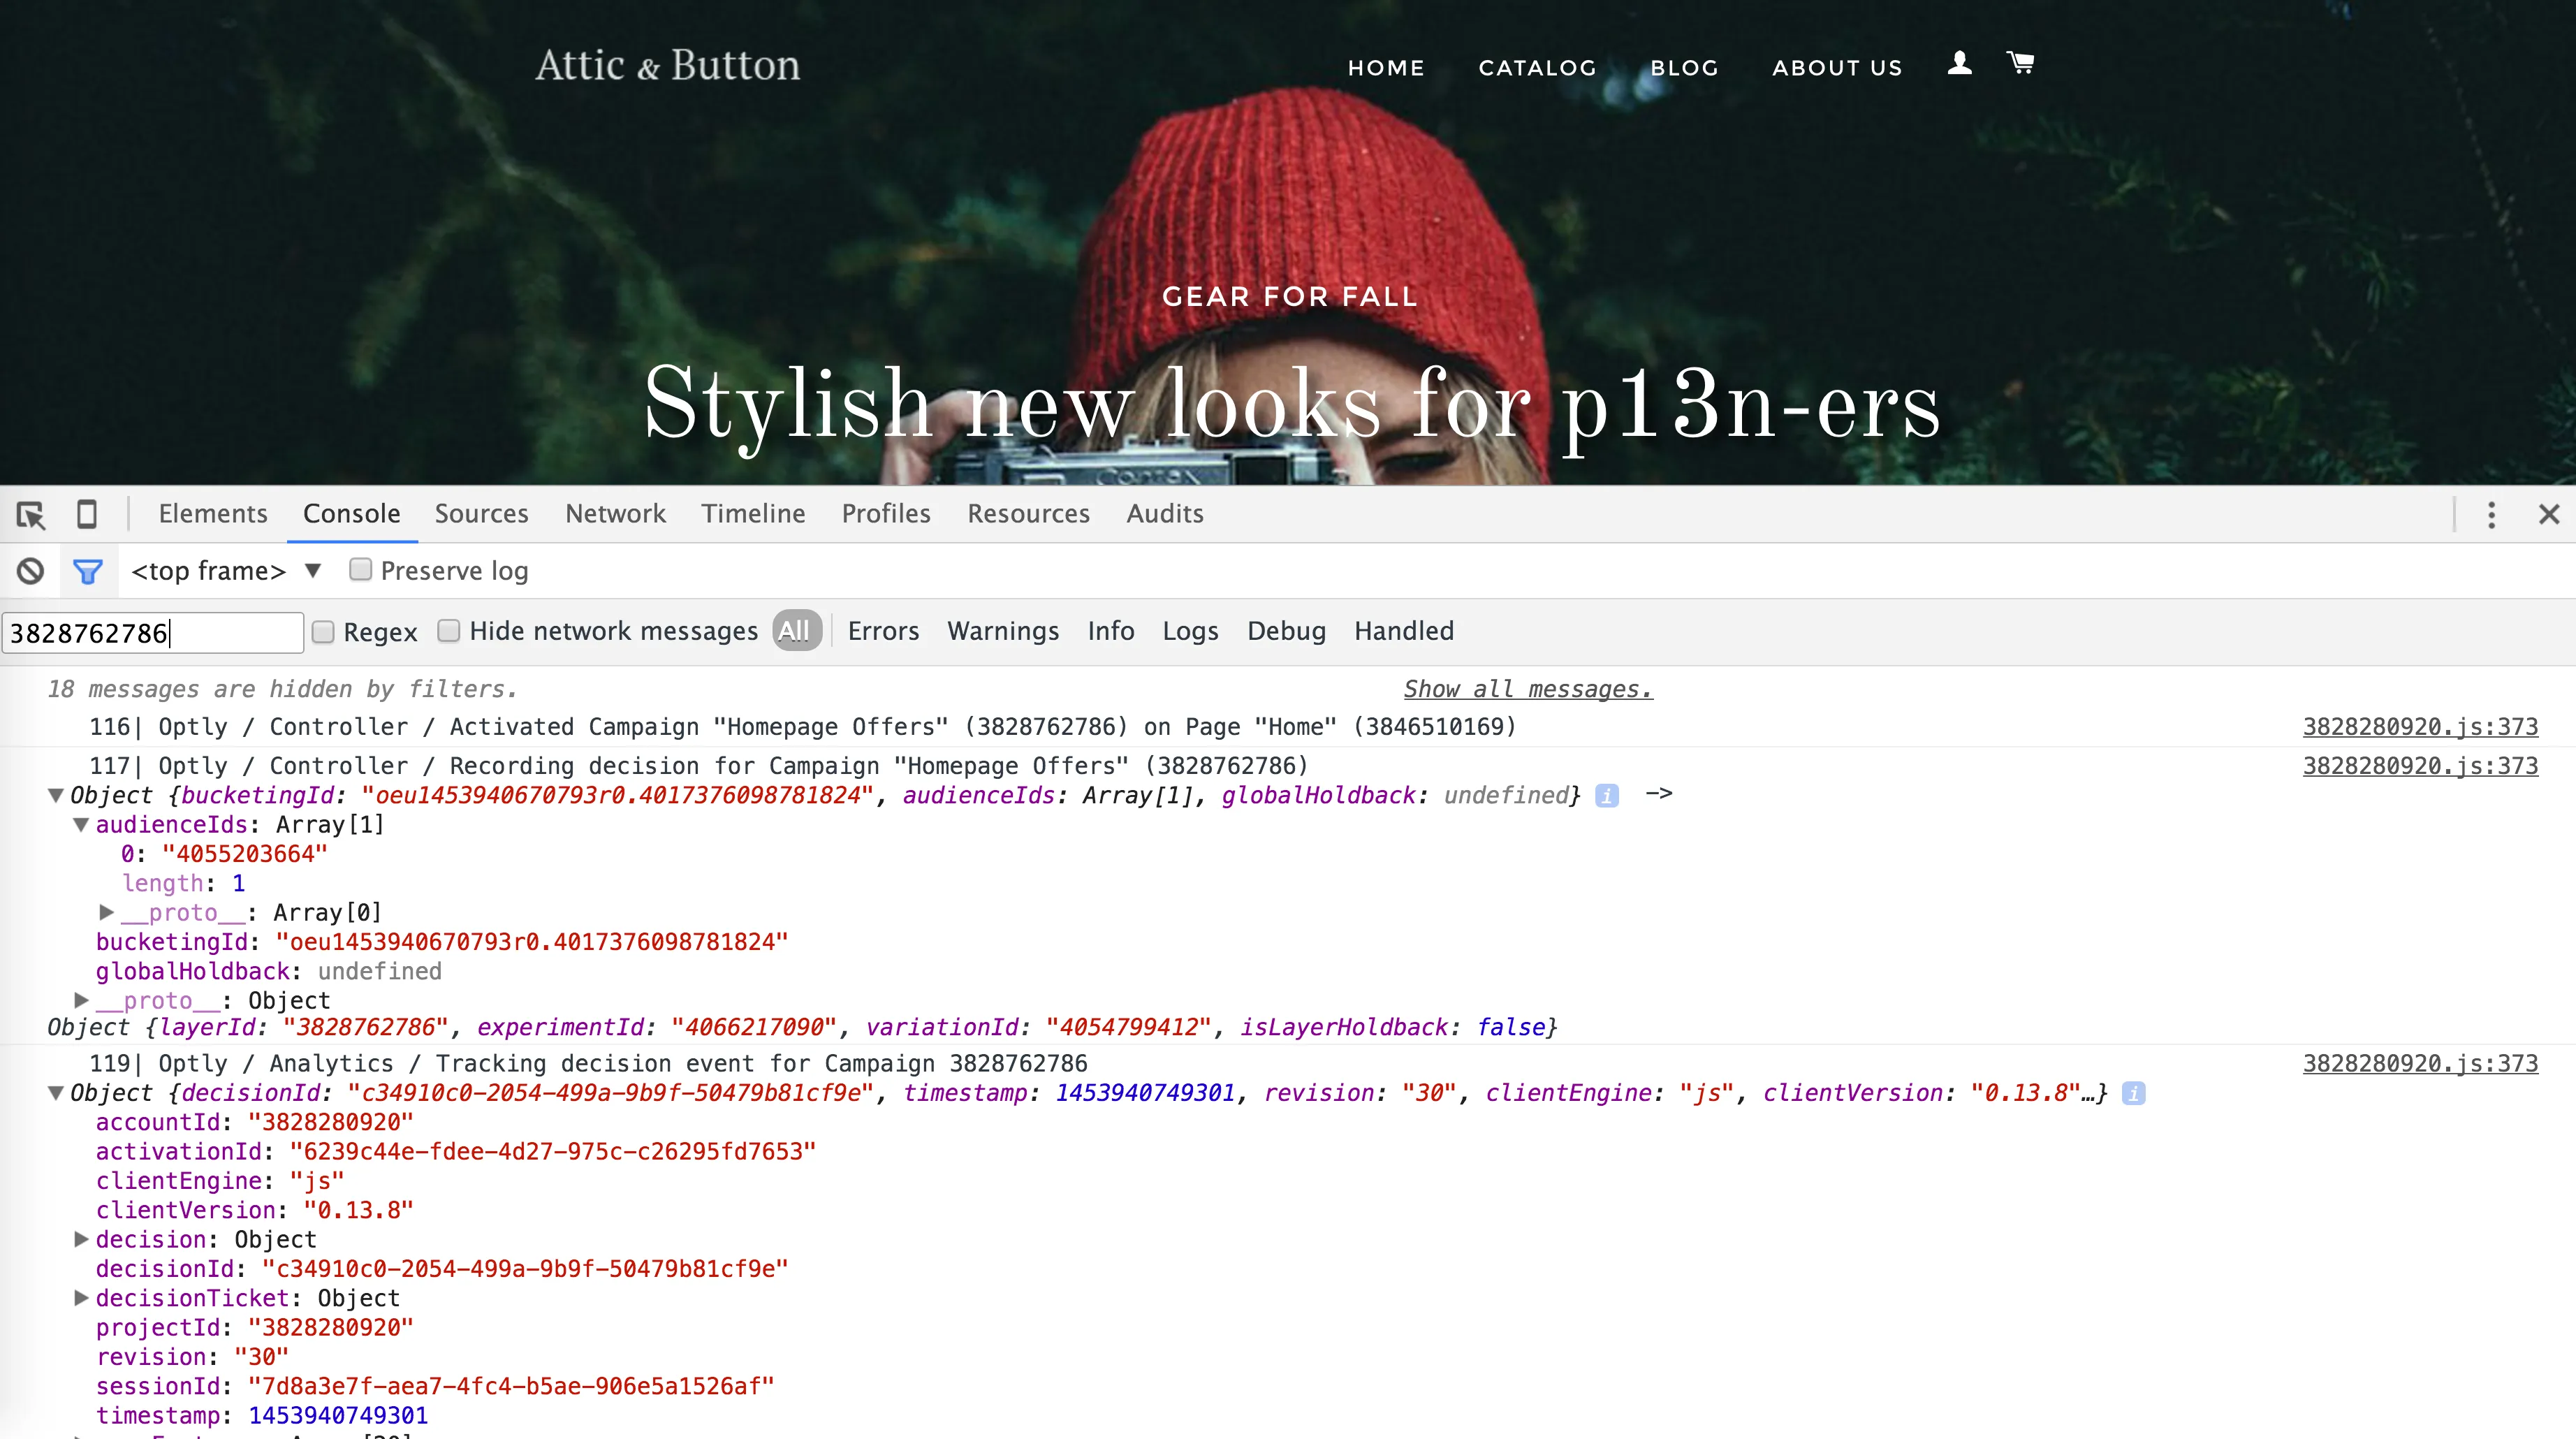2576x1439 pixels.
Task: Activate the inspect element picker icon
Action: 31,515
